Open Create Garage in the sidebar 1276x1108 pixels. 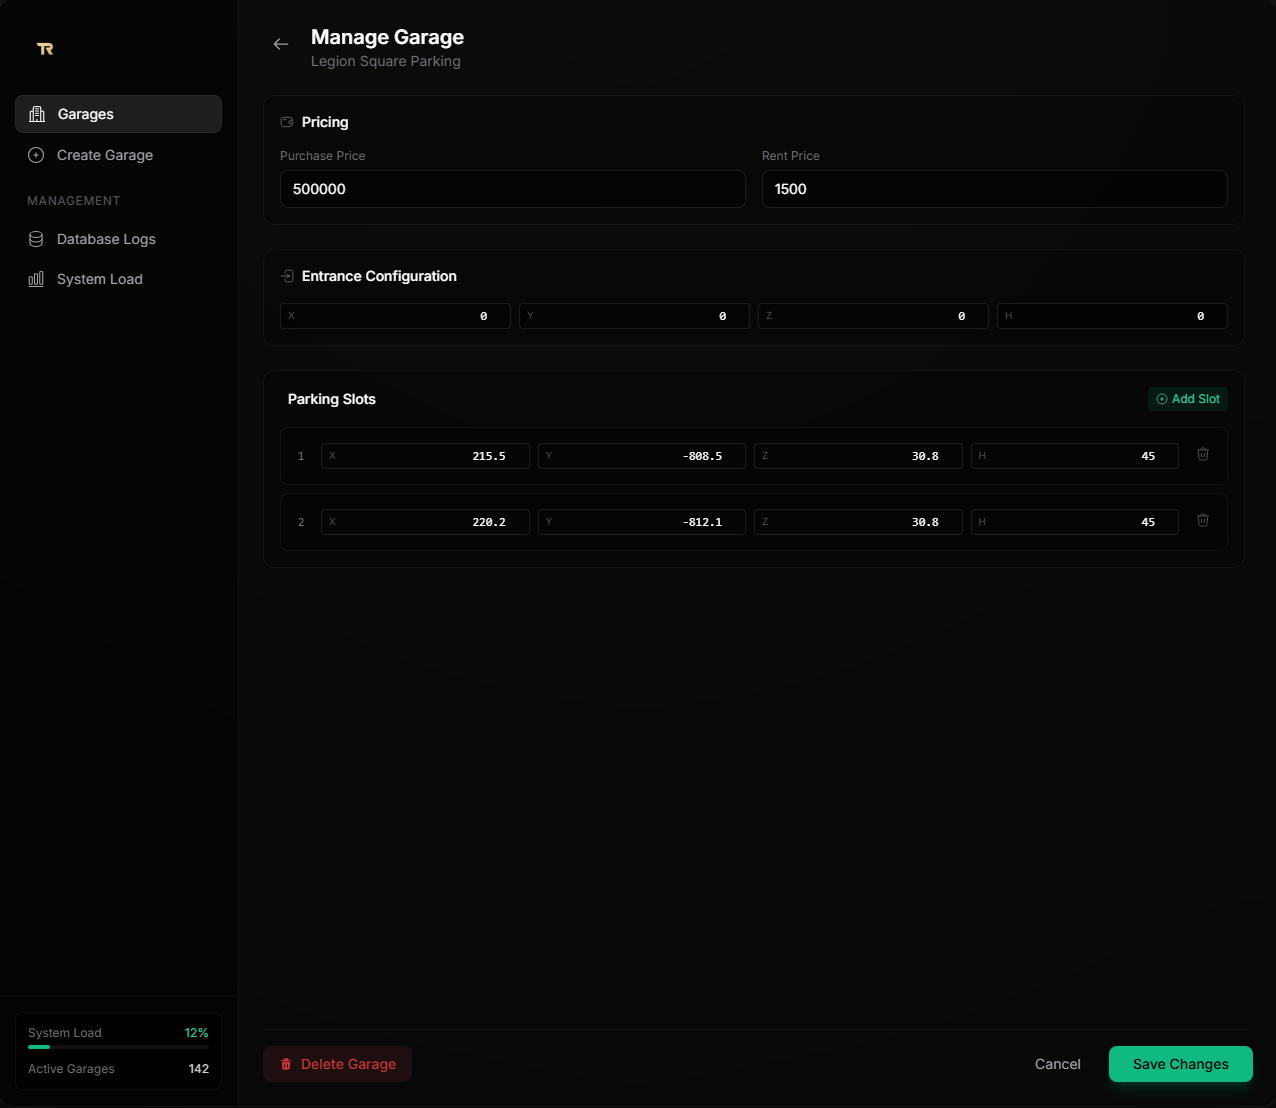click(x=118, y=155)
